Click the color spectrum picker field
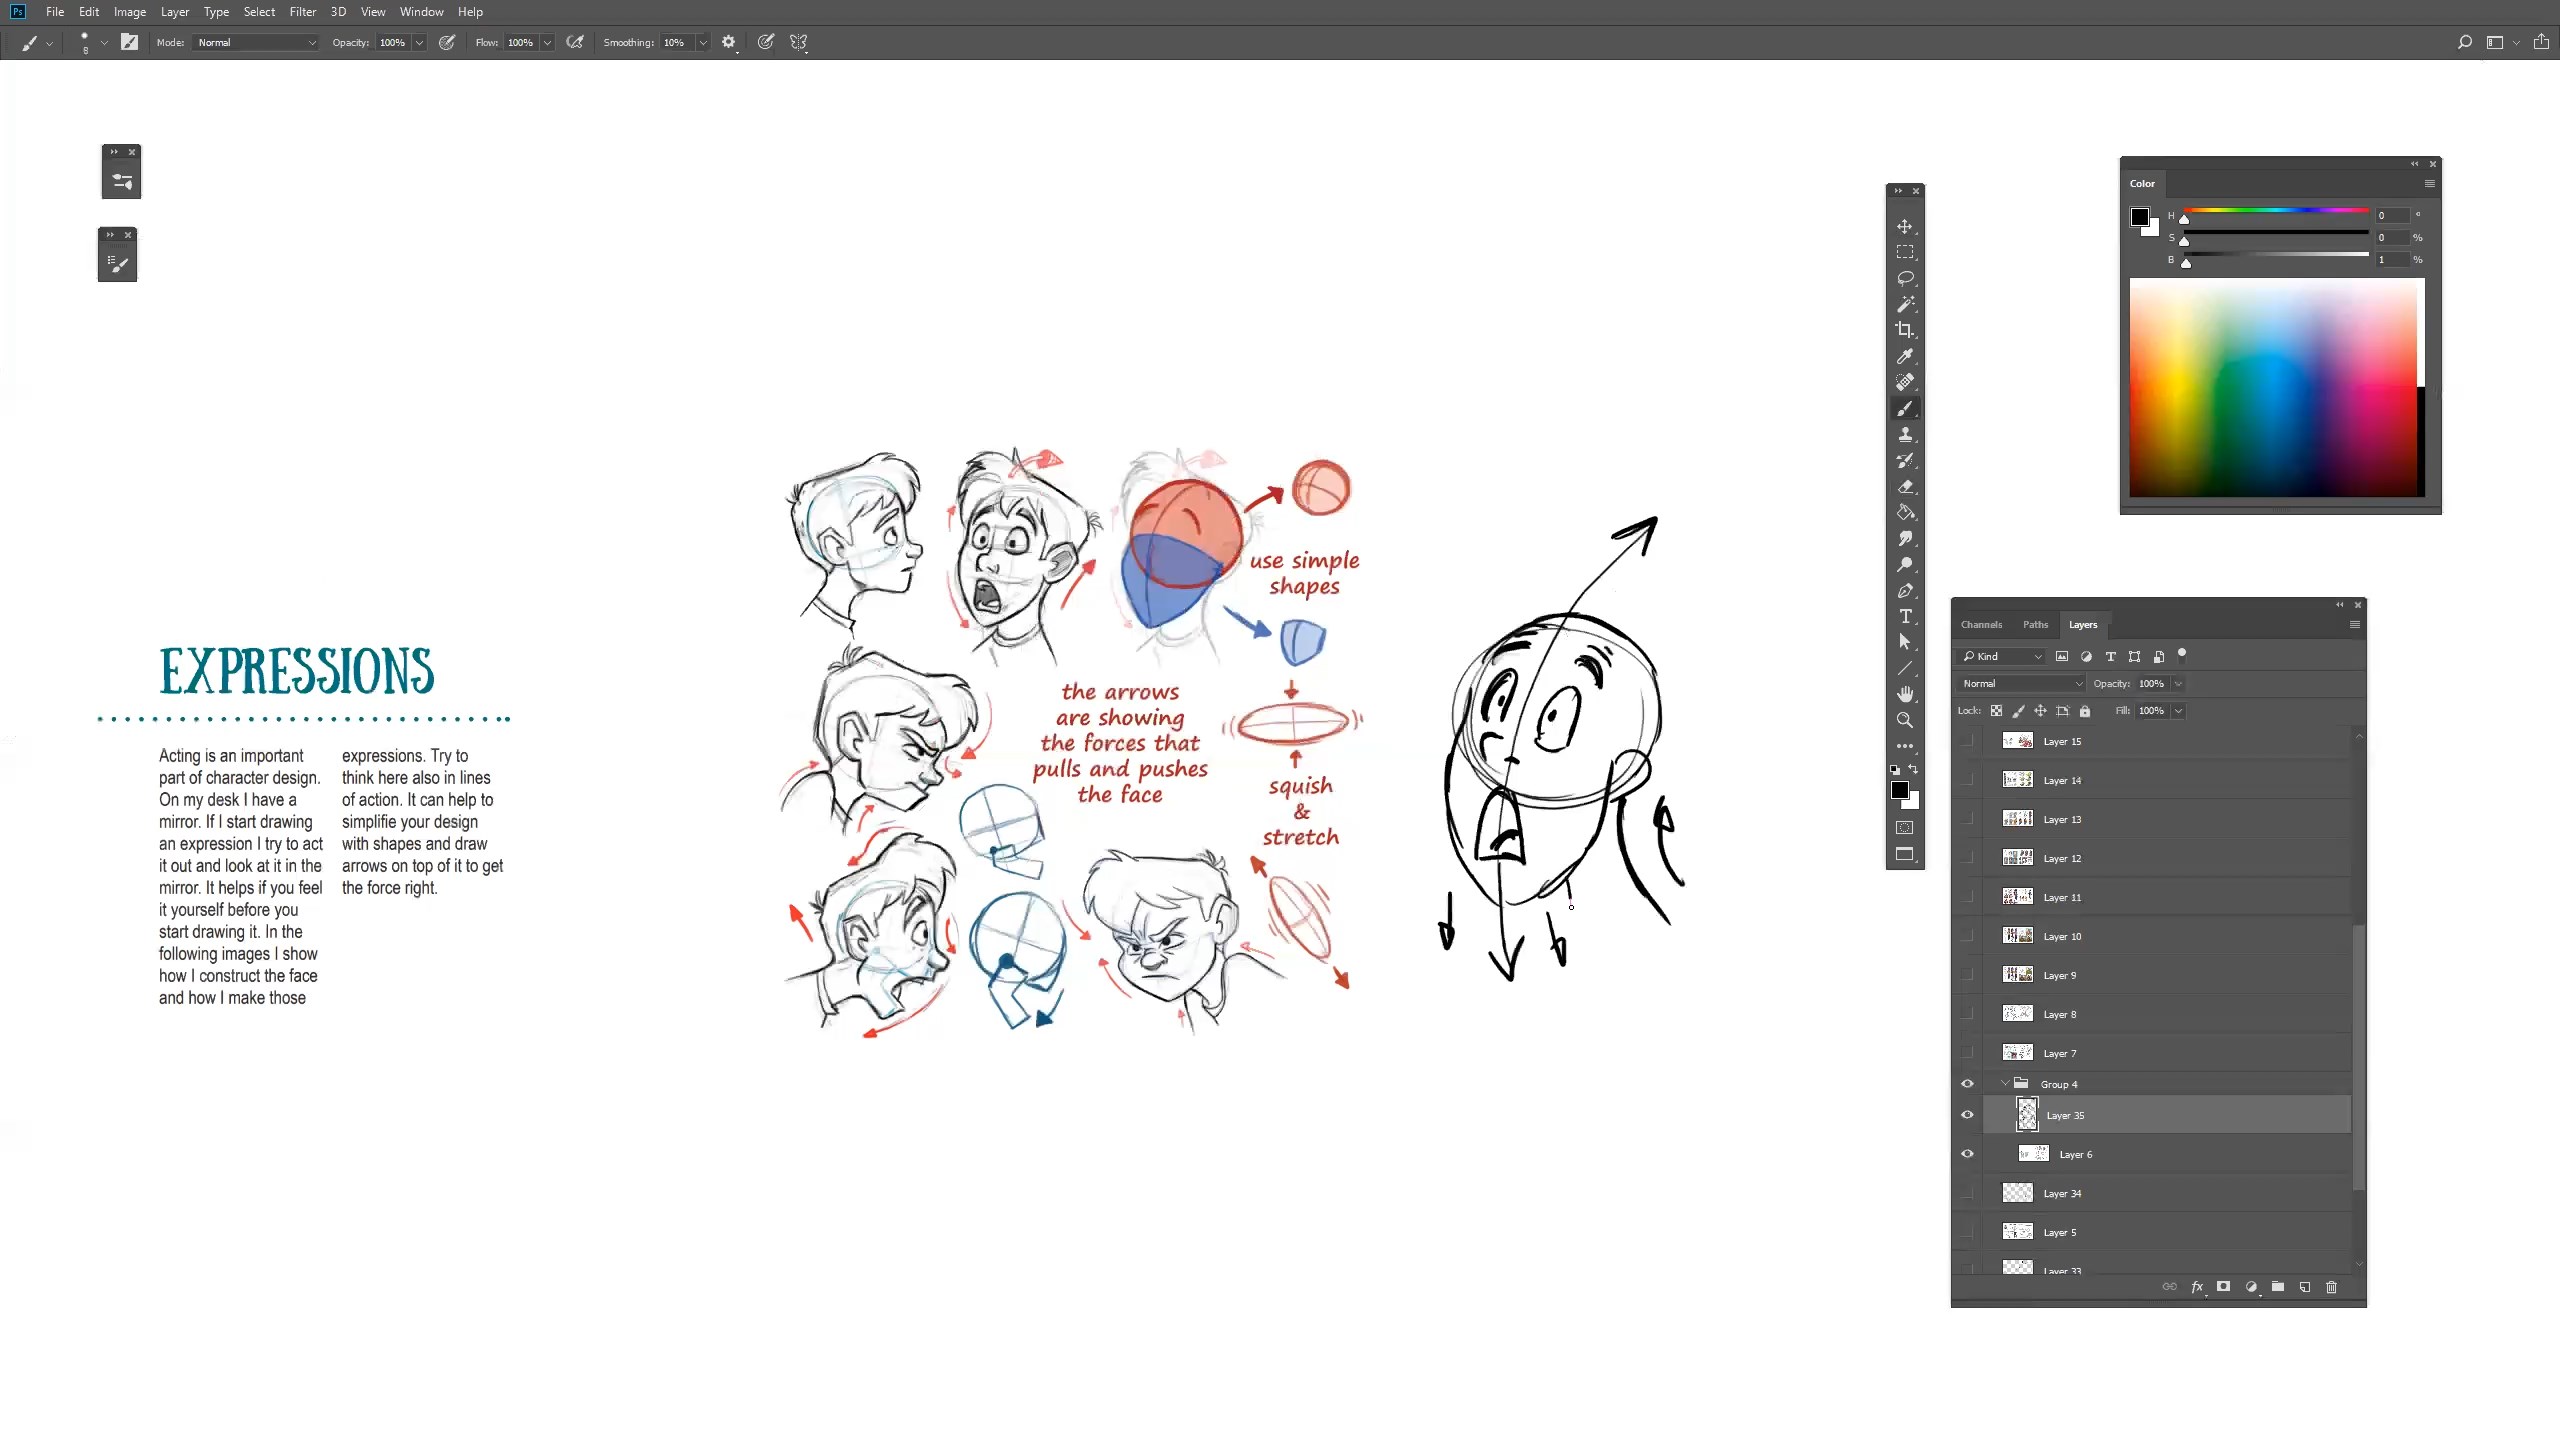The width and height of the screenshot is (2560, 1440). (x=2272, y=388)
